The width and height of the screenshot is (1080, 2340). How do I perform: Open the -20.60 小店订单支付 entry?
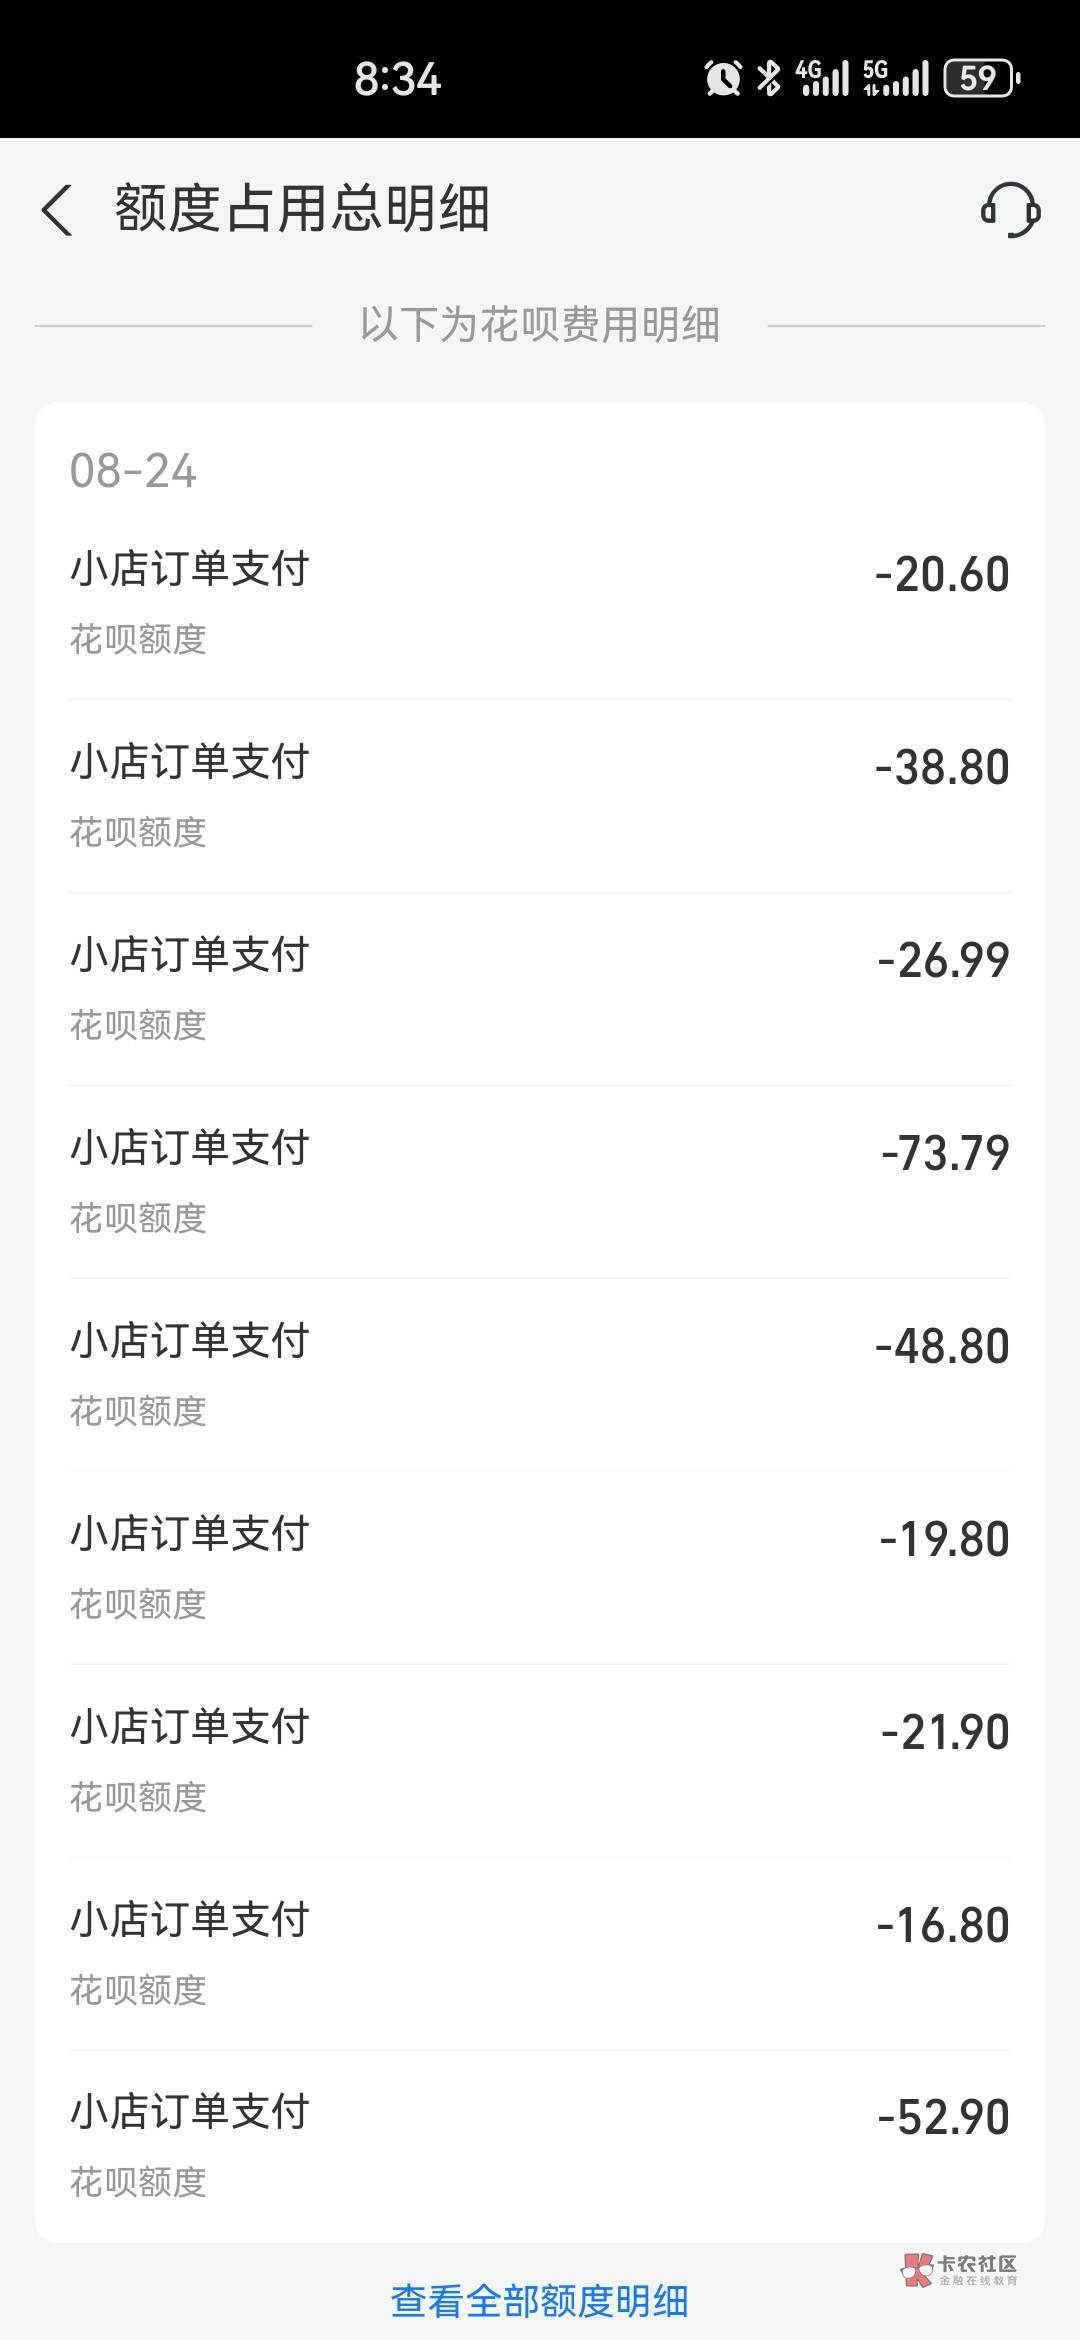coord(540,602)
